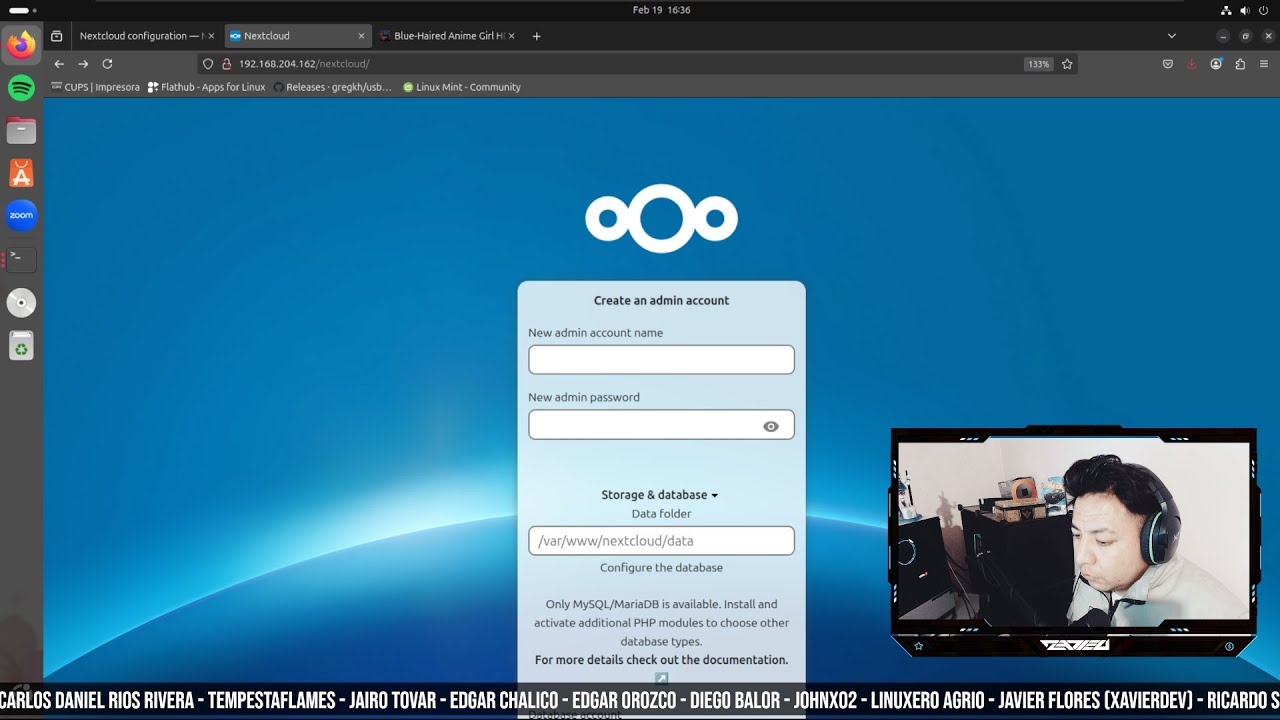
Task: Open Ubuntu App Center in dock
Action: click(21, 173)
